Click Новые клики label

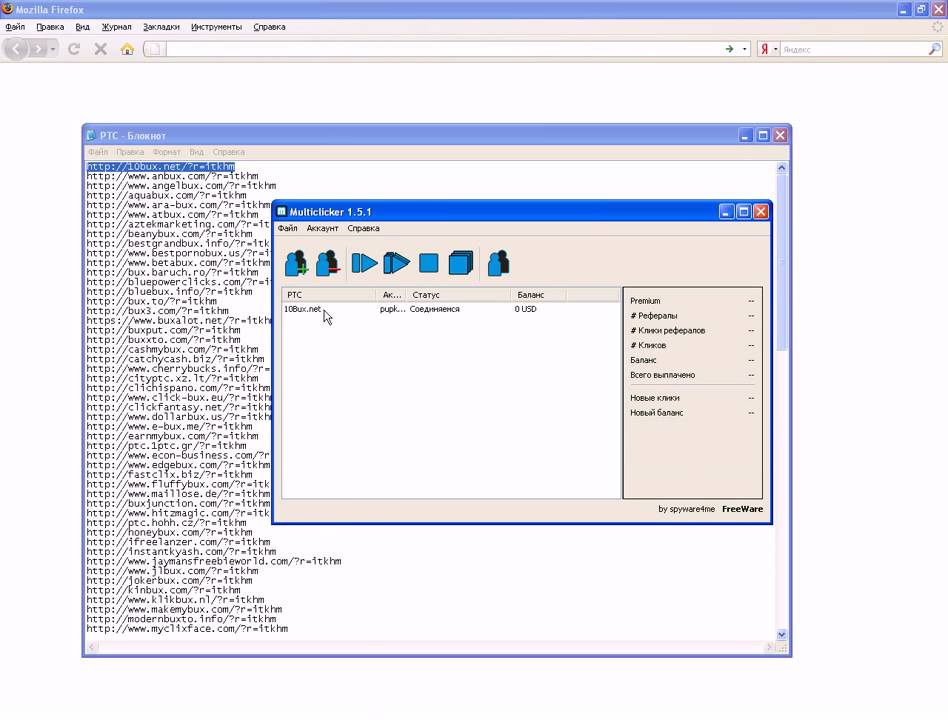click(x=655, y=398)
